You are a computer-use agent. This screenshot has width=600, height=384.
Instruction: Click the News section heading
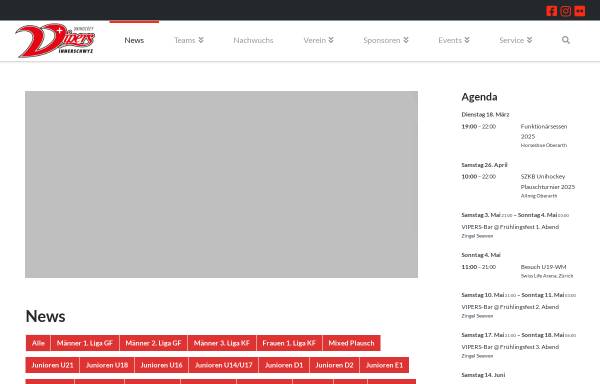coord(45,316)
